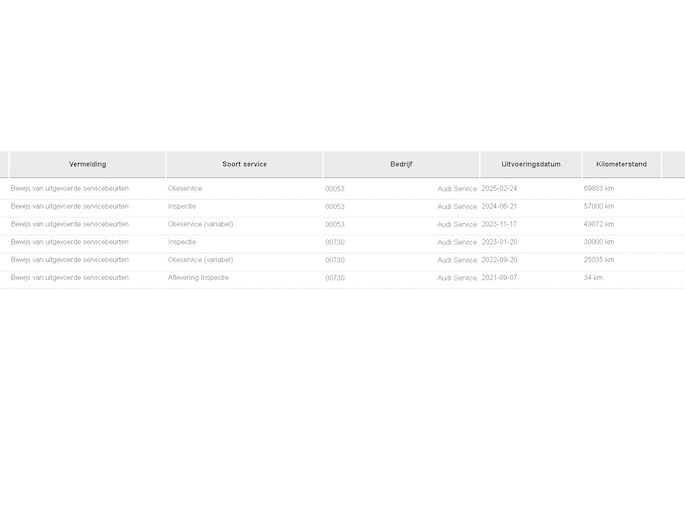Select the Aflevering Inspectie row
The image size is (685, 514).
(198, 278)
